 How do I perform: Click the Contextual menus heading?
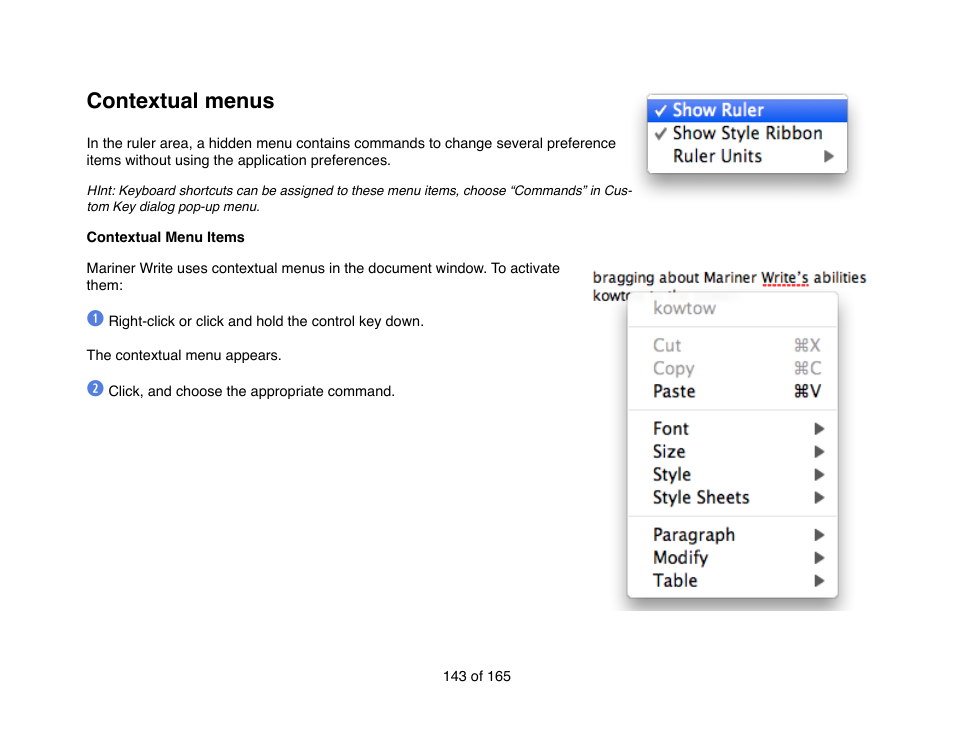[181, 101]
